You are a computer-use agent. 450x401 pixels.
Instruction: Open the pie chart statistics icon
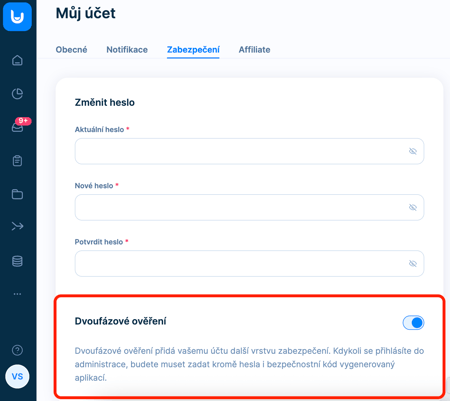17,94
